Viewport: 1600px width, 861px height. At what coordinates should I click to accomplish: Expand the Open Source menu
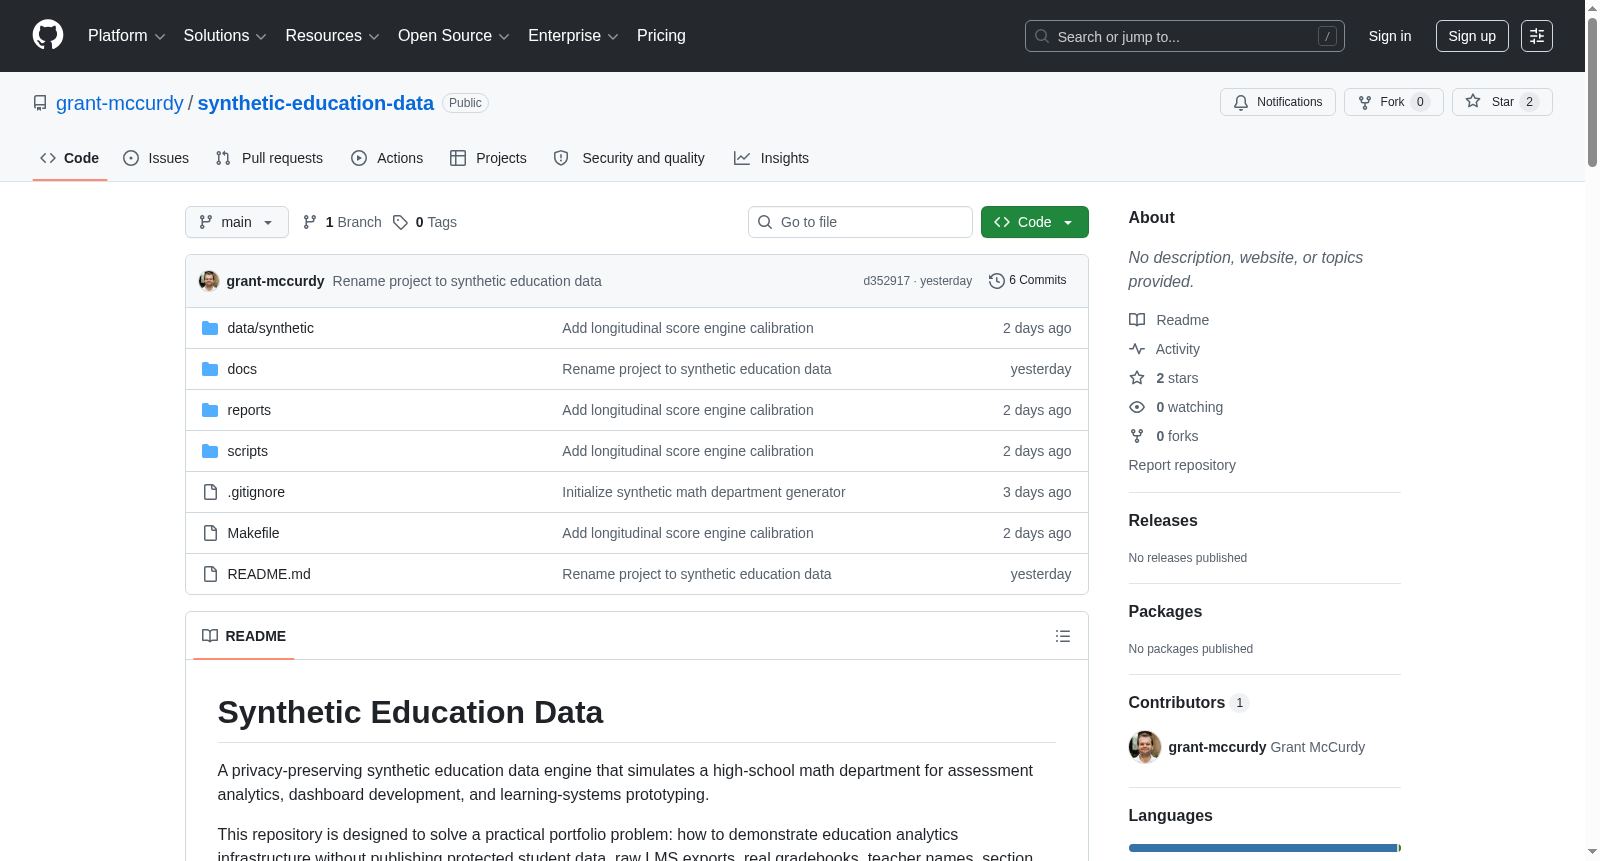tap(454, 36)
